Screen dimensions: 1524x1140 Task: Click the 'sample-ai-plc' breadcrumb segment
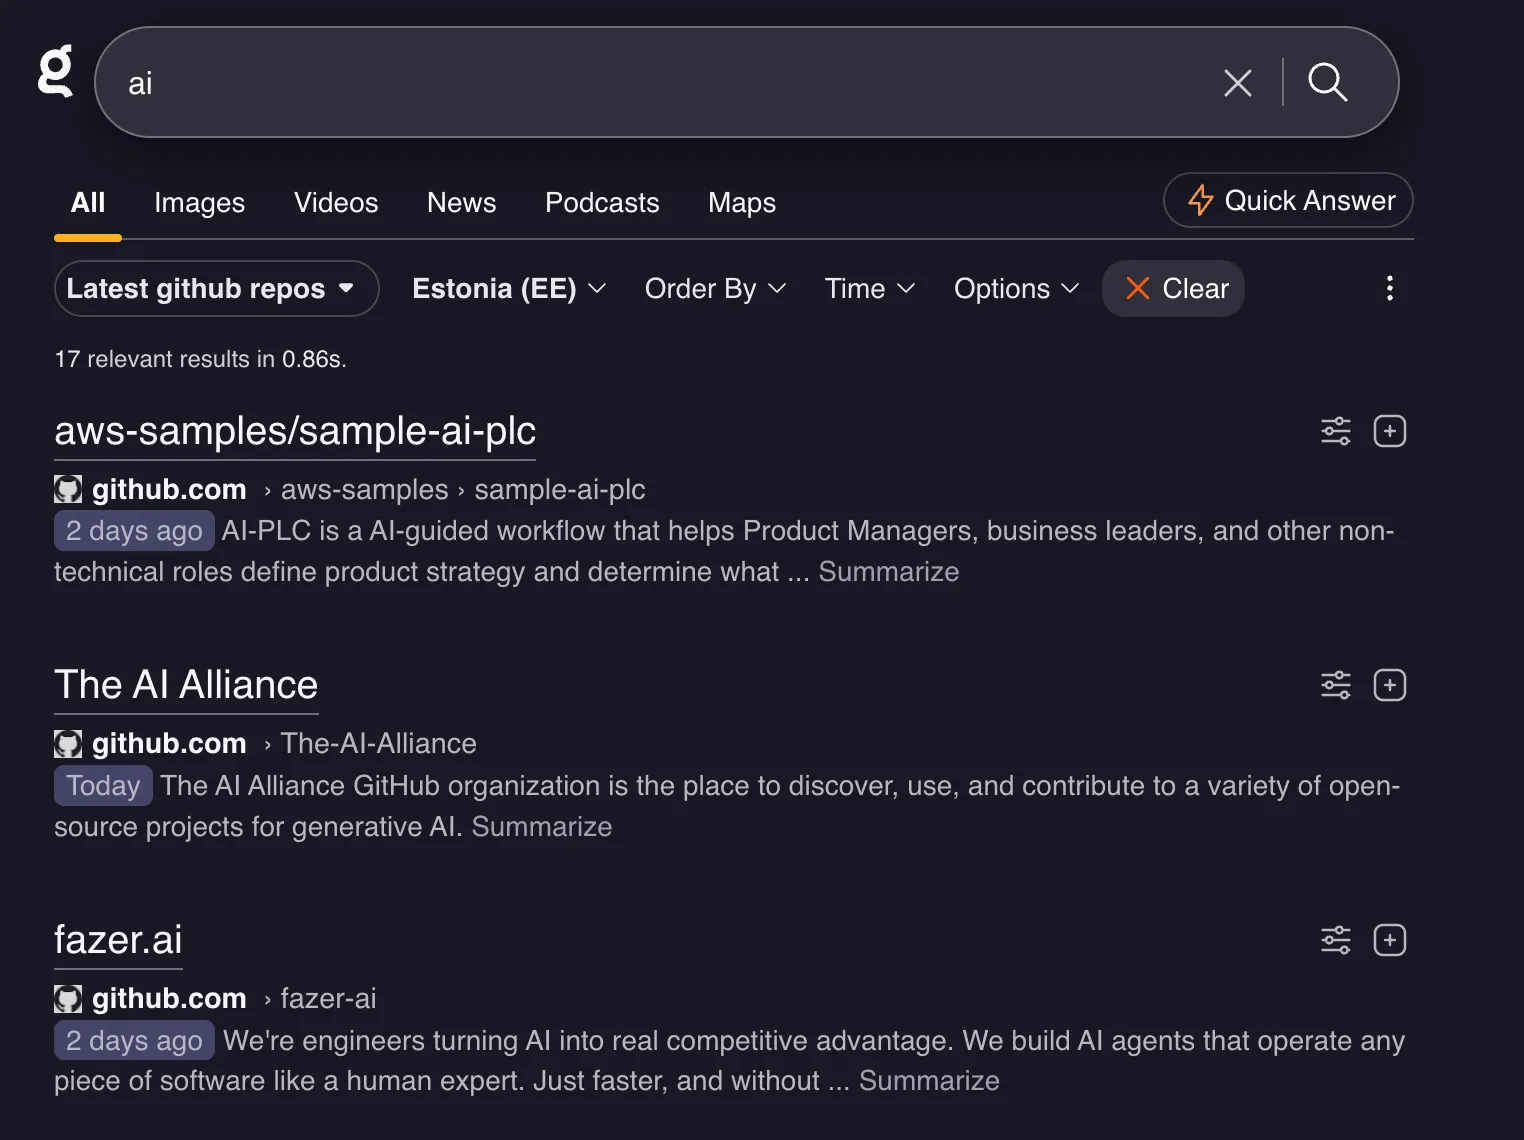click(x=560, y=489)
